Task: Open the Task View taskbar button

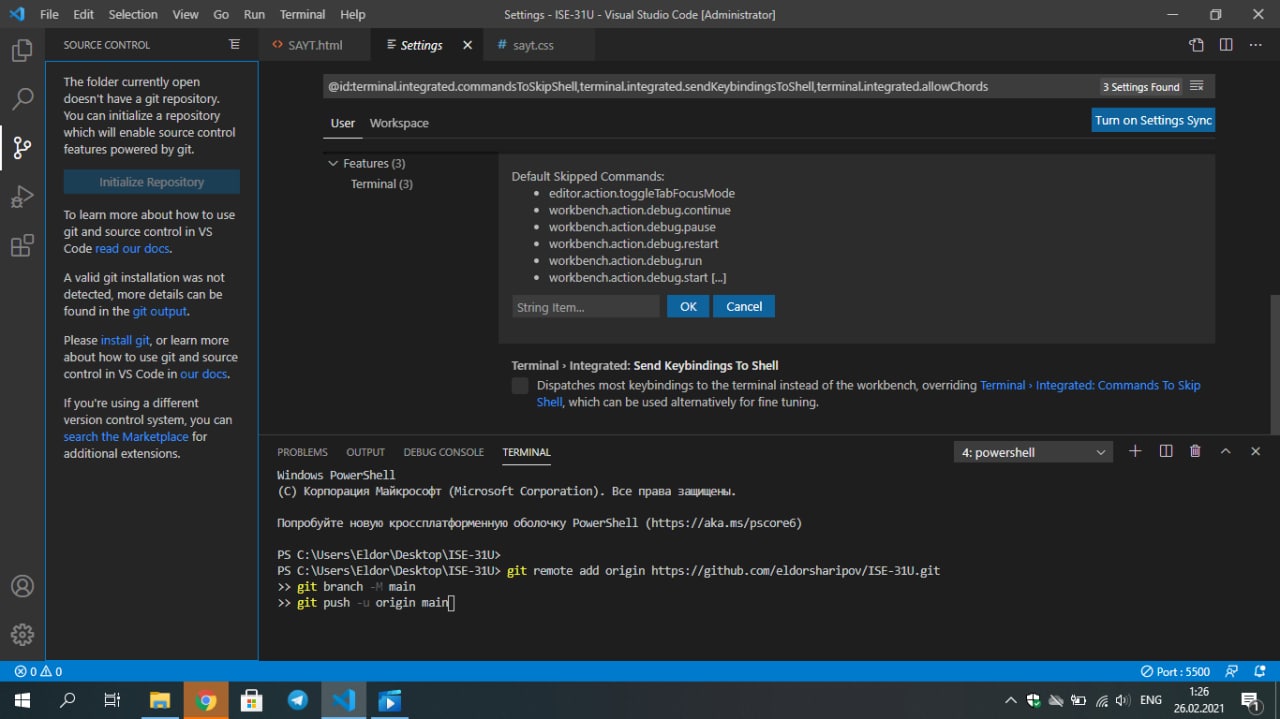Action: pyautogui.click(x=113, y=700)
